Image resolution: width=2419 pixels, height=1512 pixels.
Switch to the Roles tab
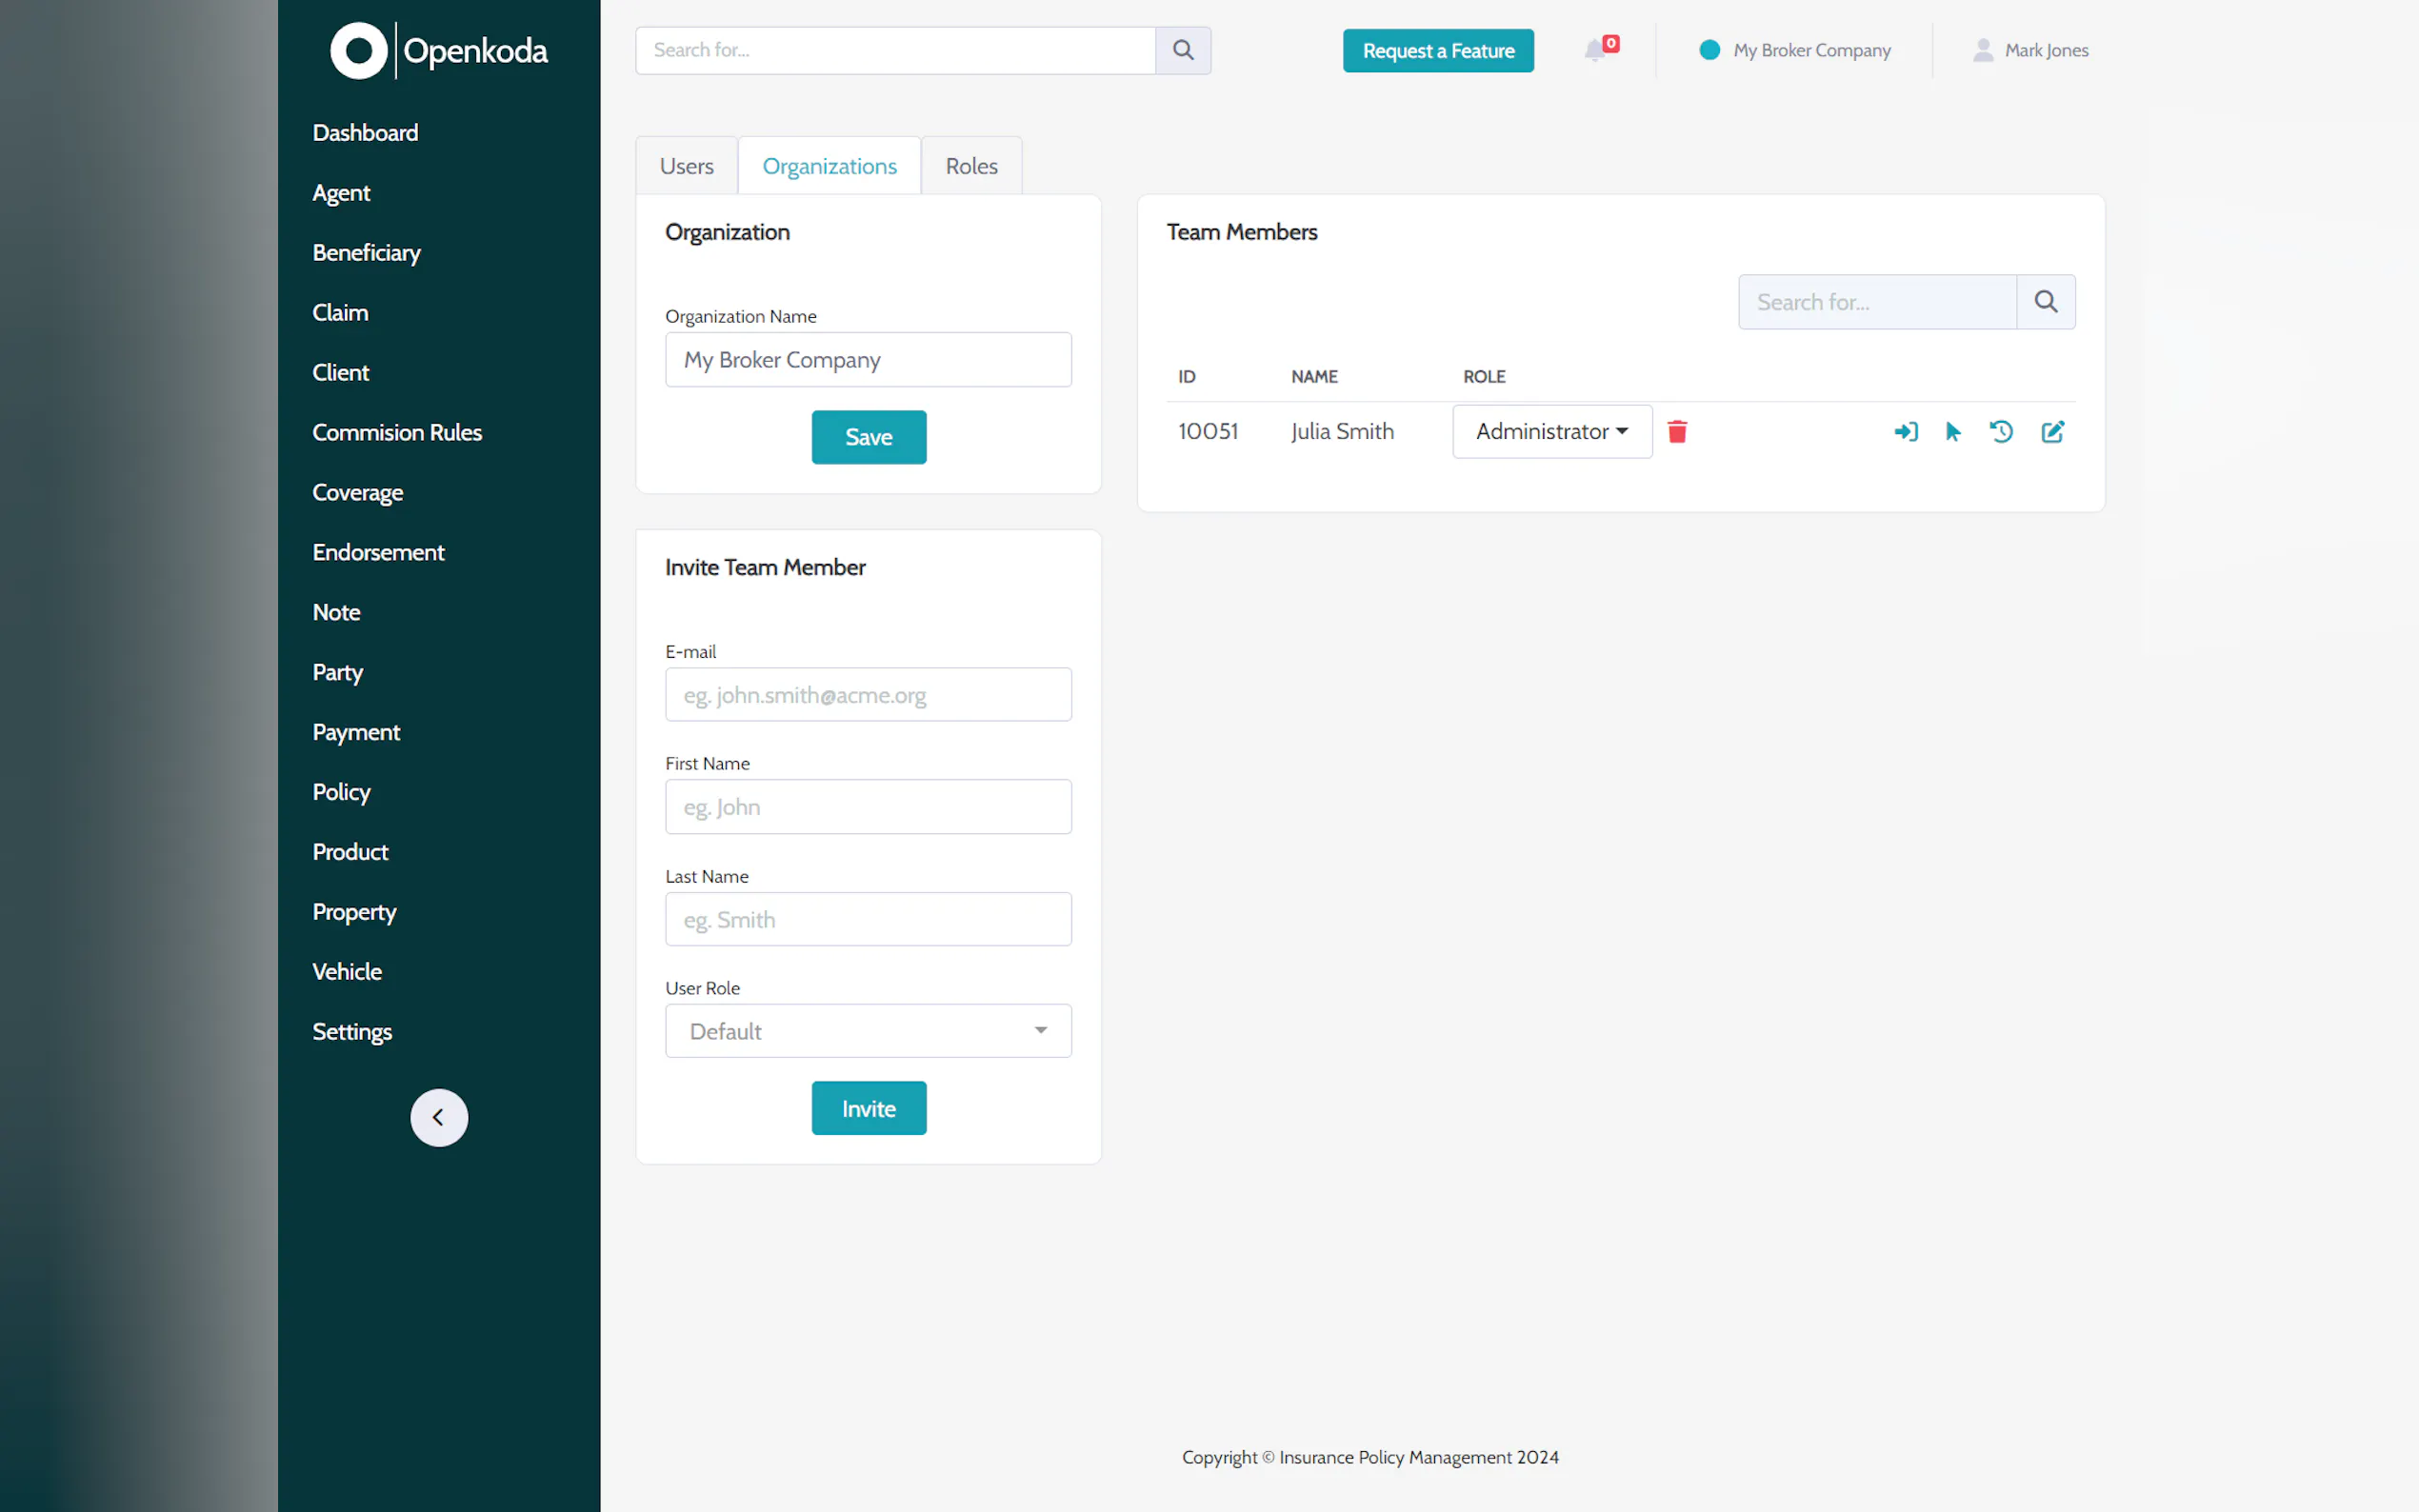click(x=971, y=166)
